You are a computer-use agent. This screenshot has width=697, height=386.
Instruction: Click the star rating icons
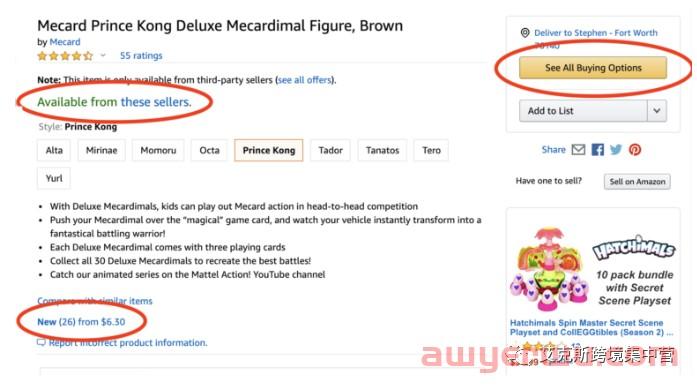pos(65,56)
